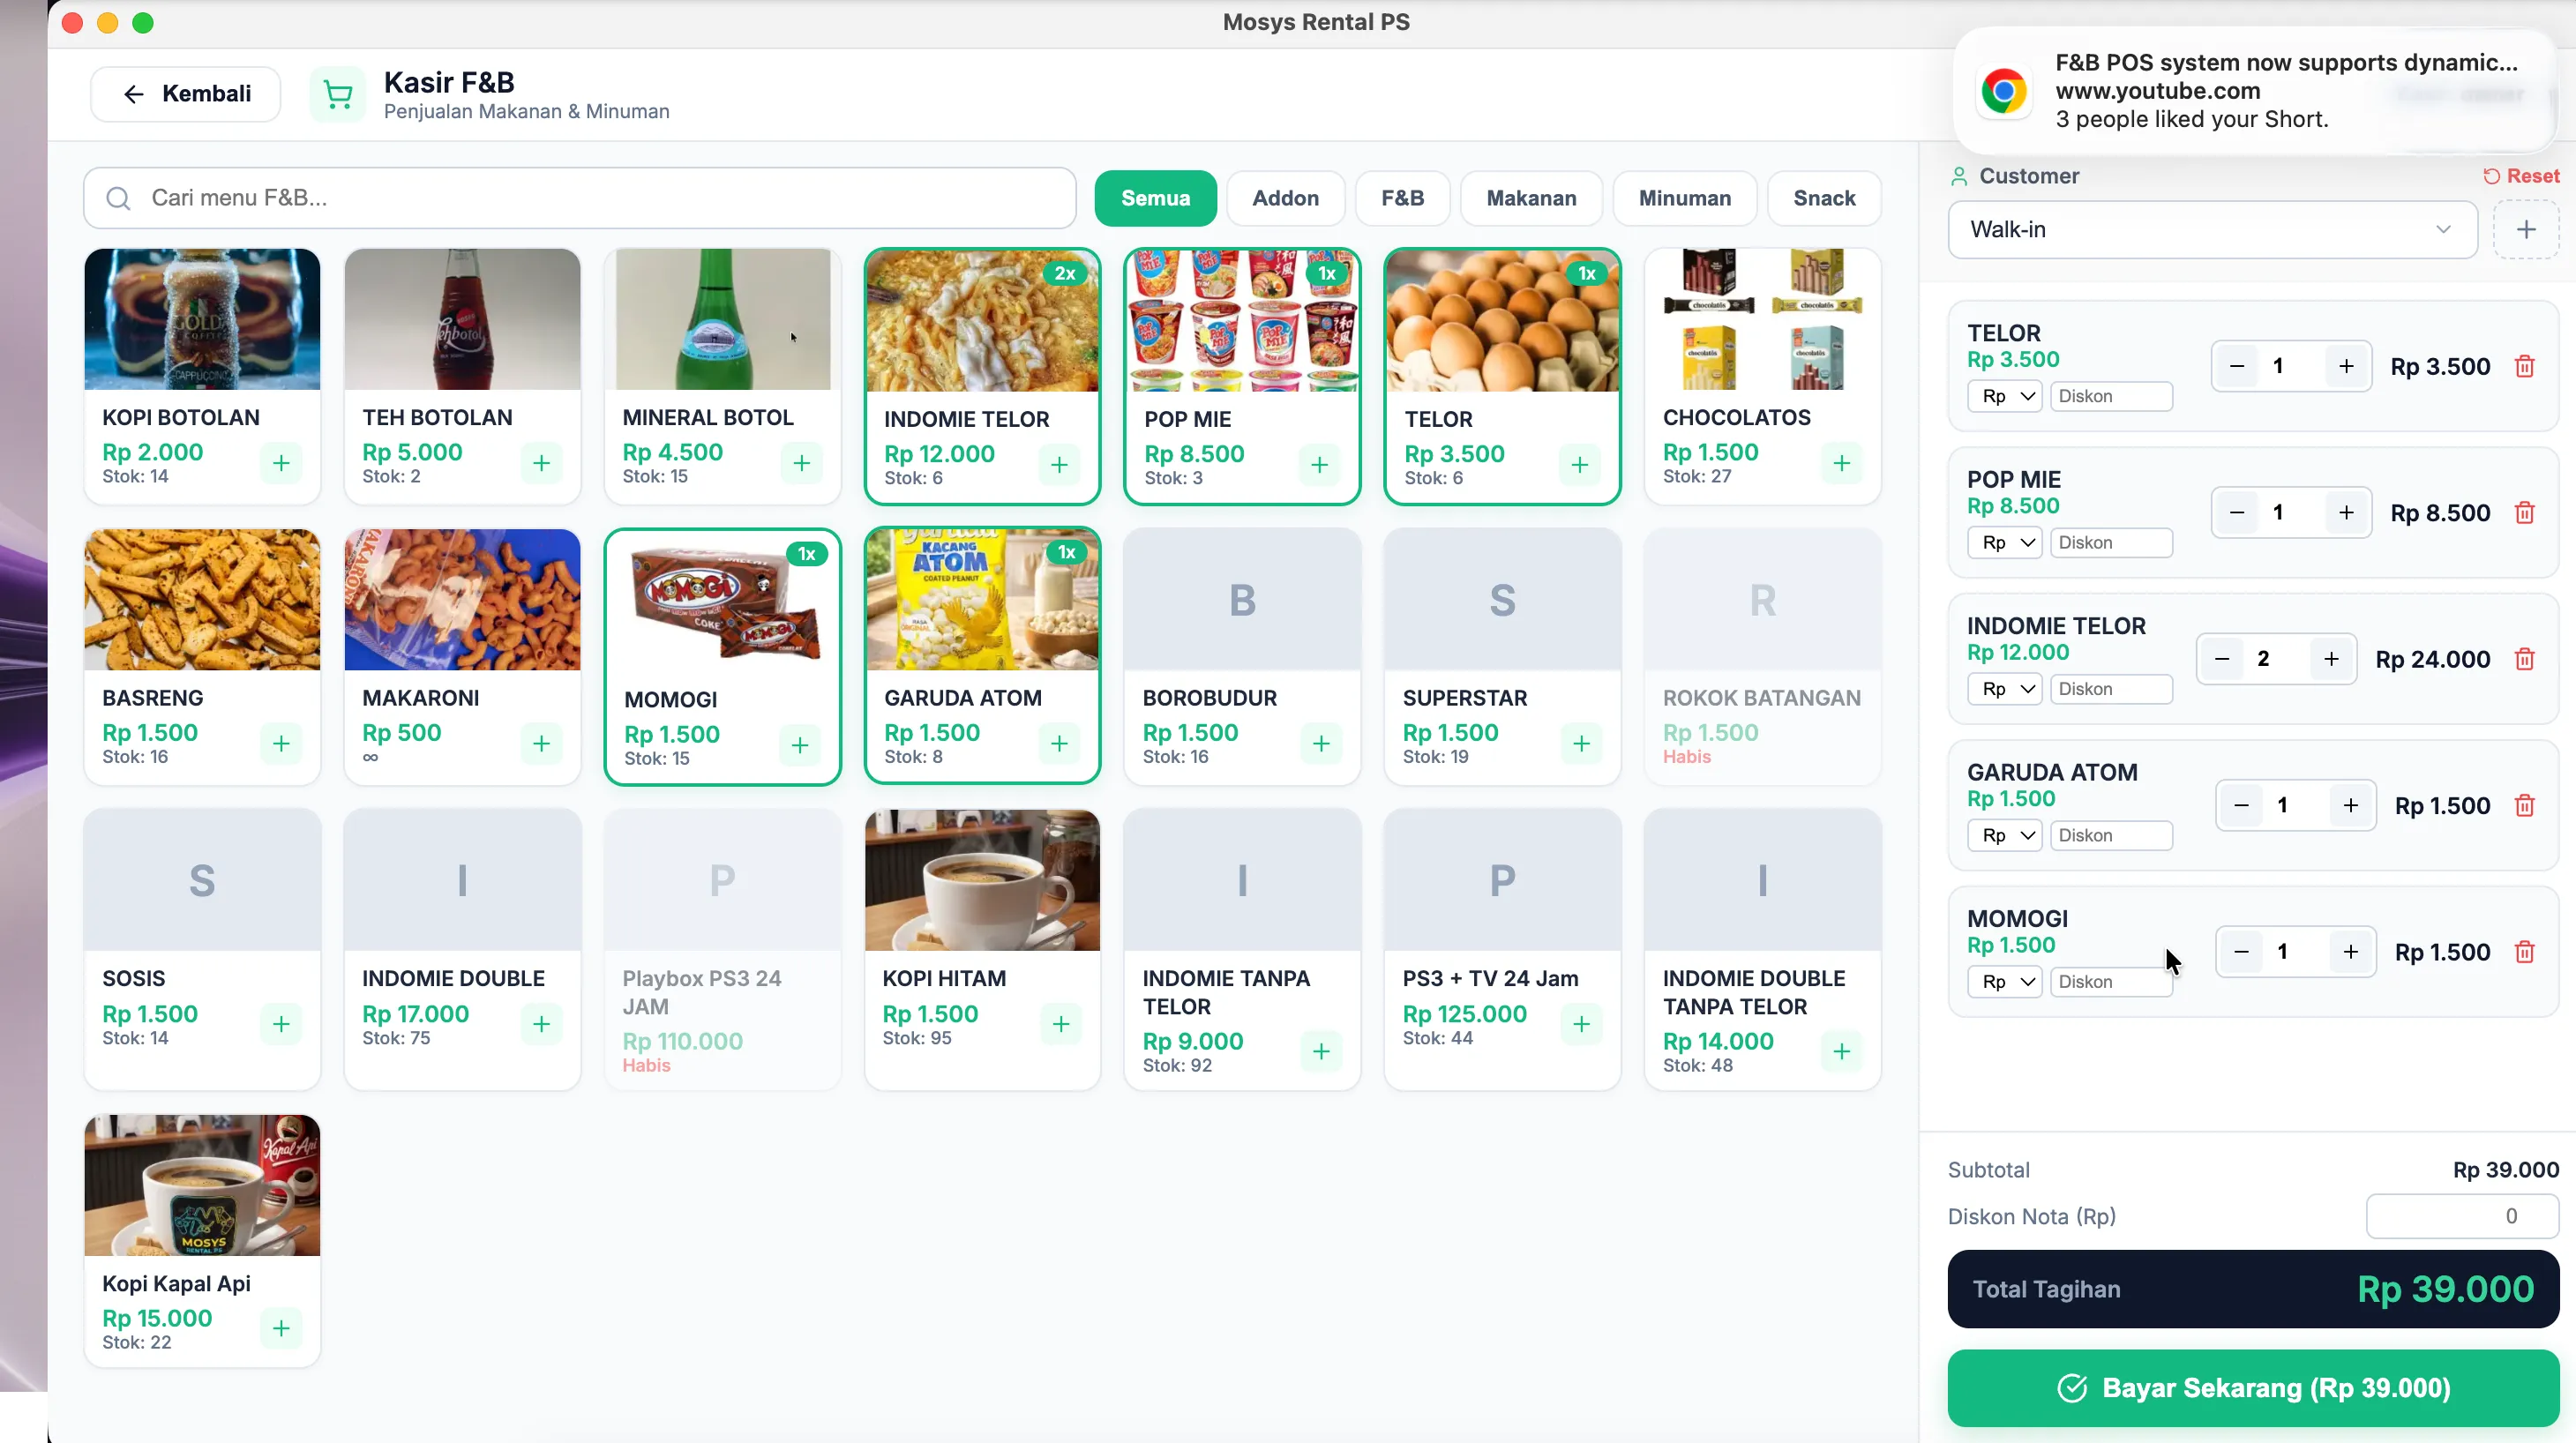Click the Kembali back button
Viewport: 2576px width, 1443px height.
(x=186, y=94)
